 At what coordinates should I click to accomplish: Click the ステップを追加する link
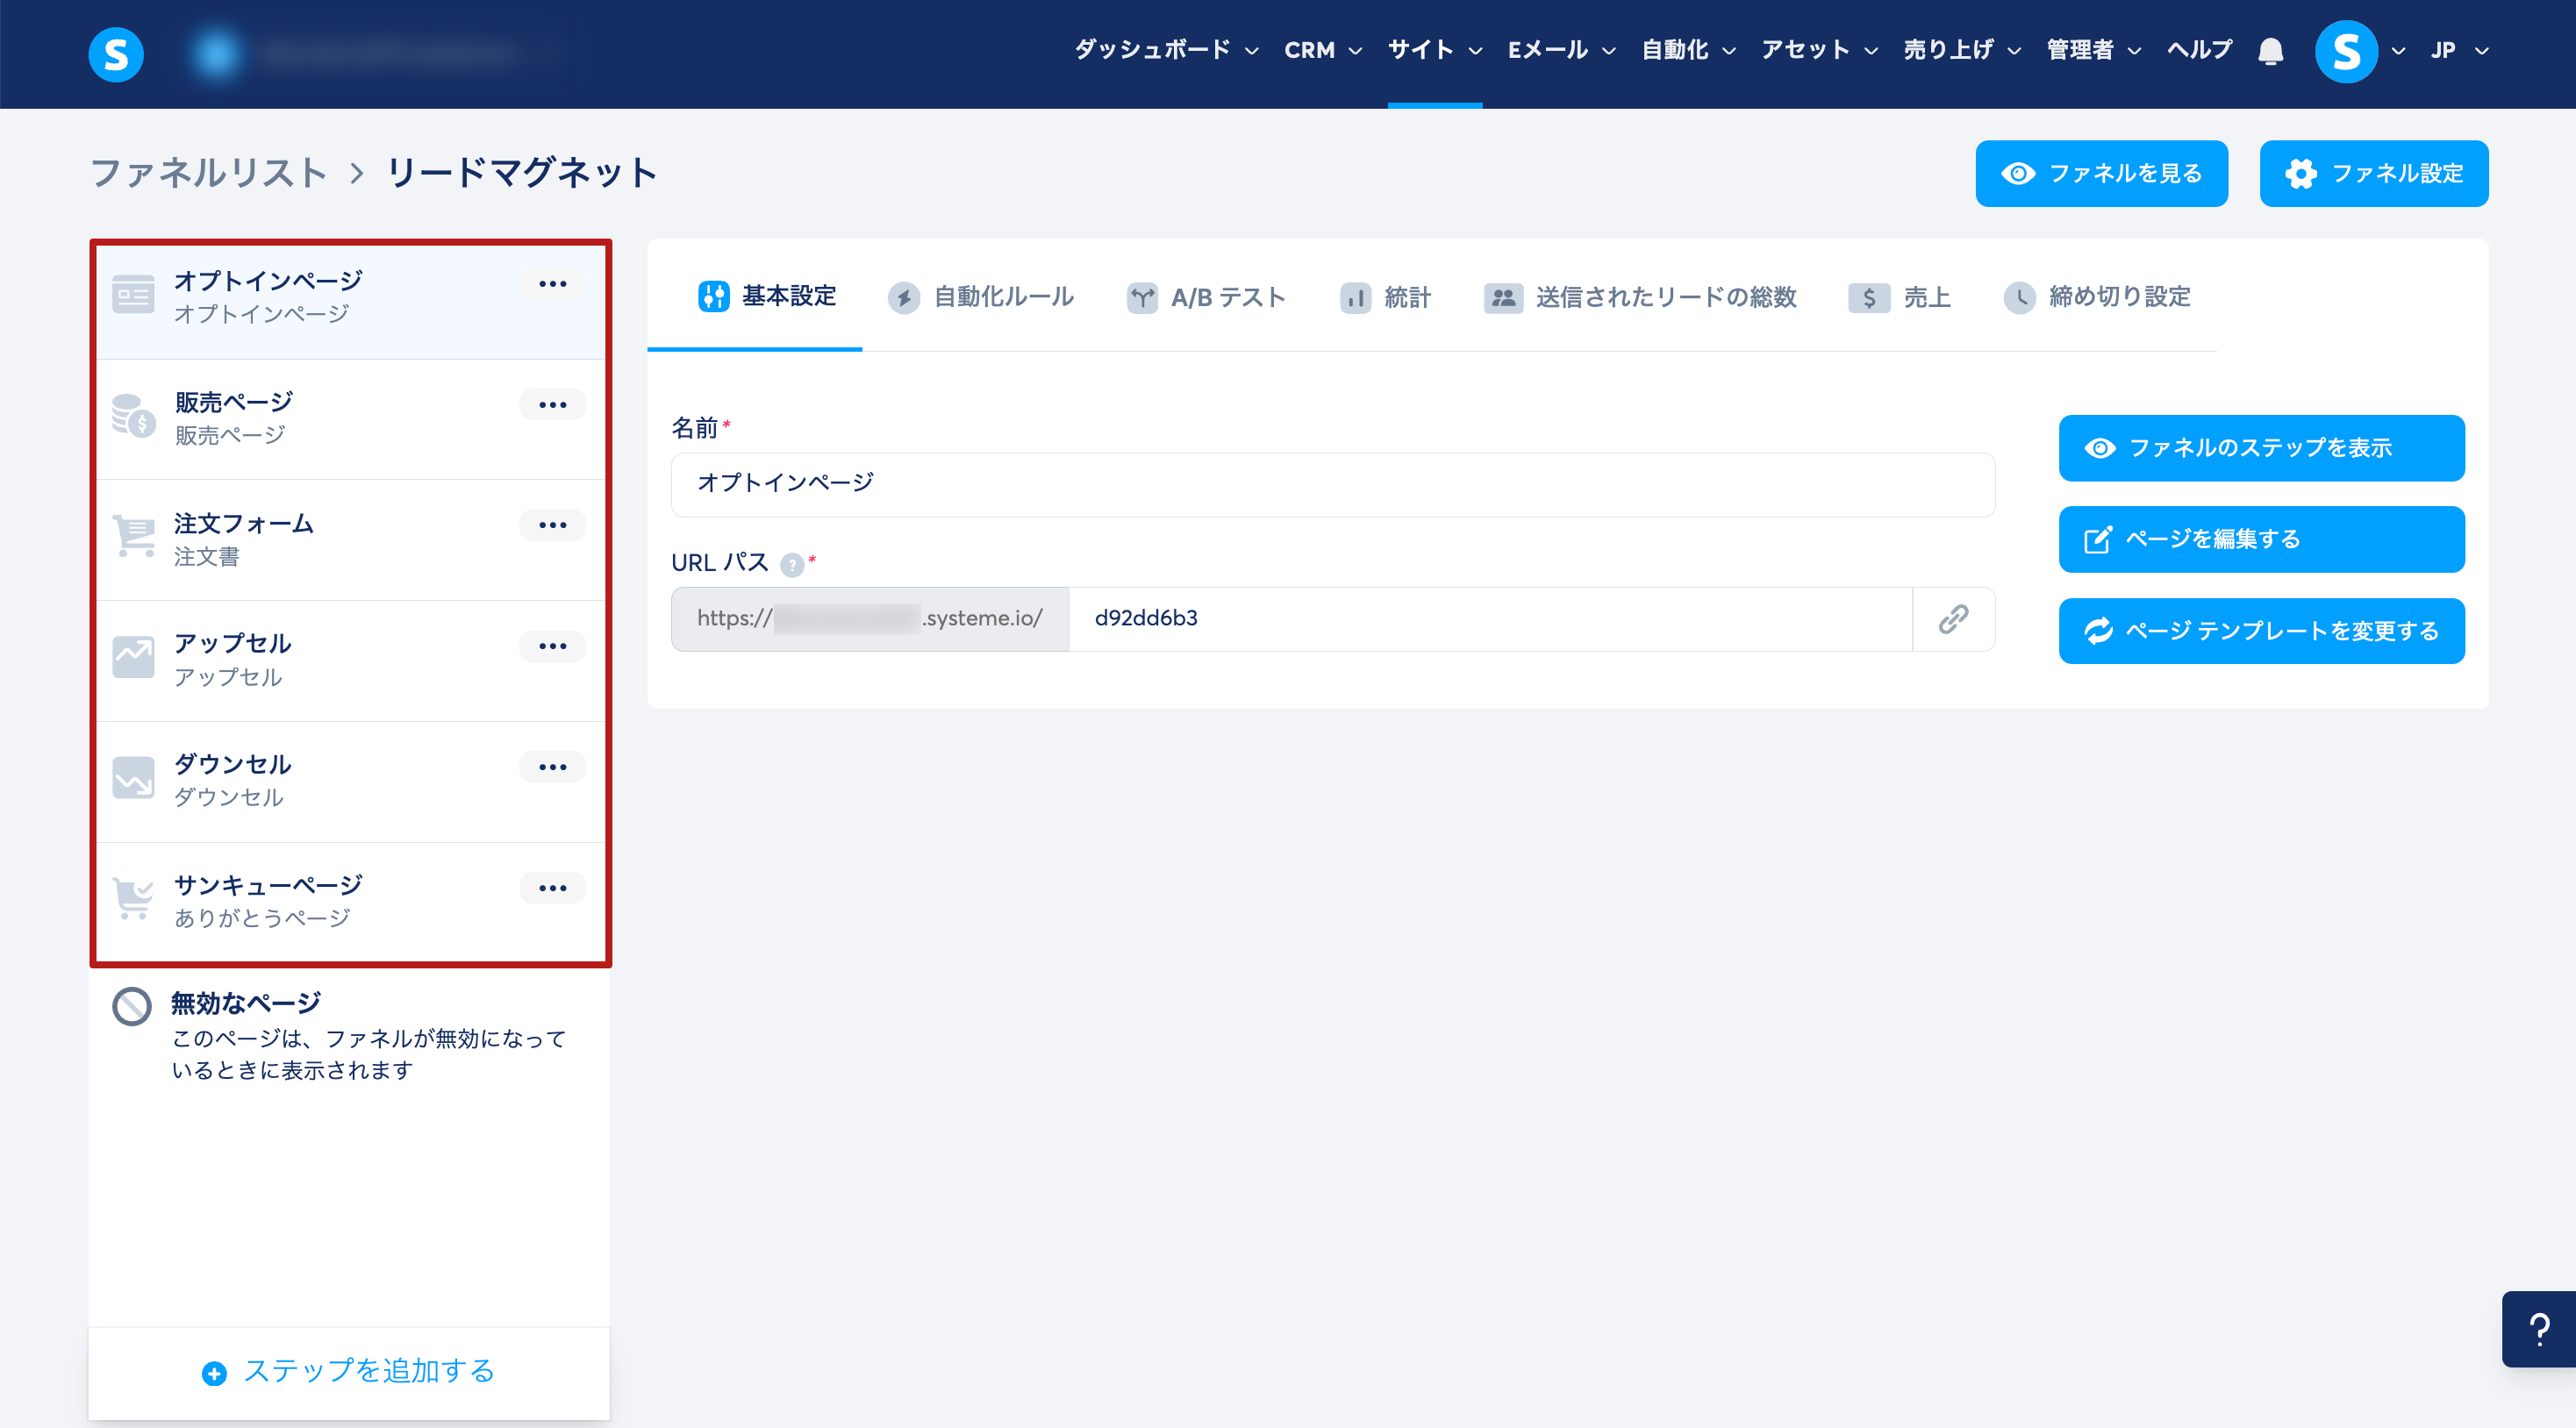(349, 1371)
